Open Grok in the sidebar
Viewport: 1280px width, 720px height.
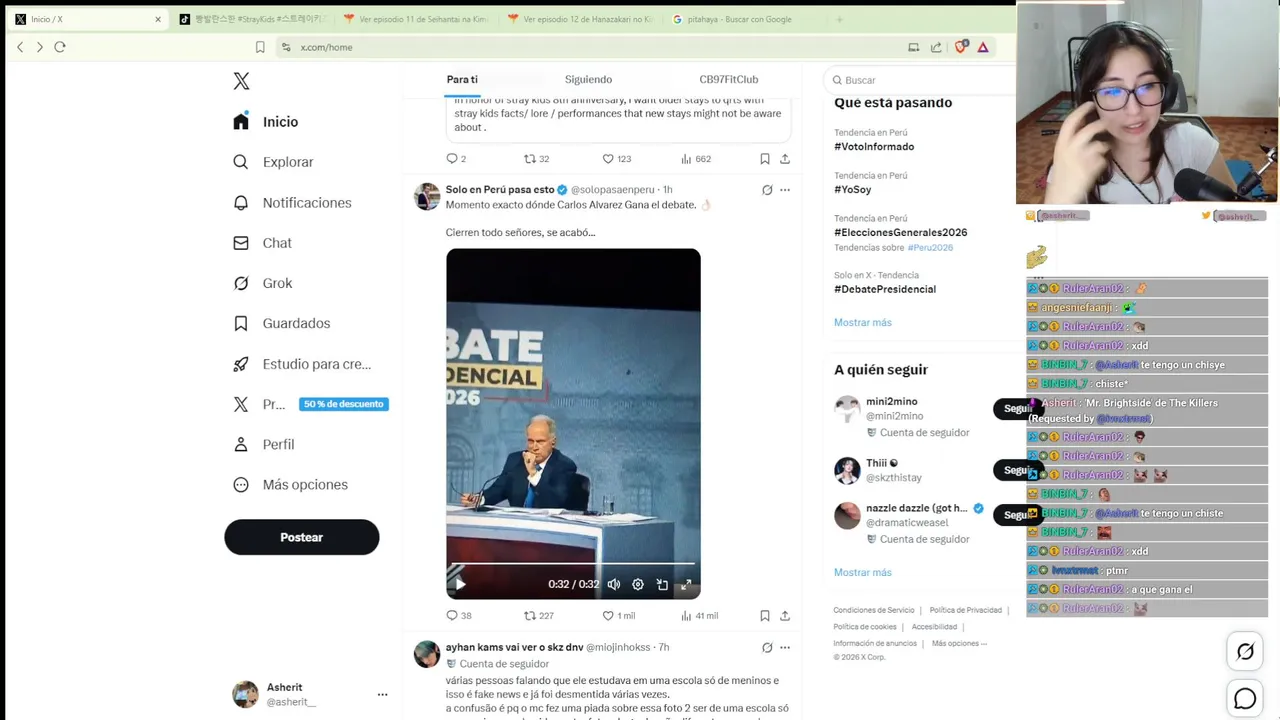[261, 283]
